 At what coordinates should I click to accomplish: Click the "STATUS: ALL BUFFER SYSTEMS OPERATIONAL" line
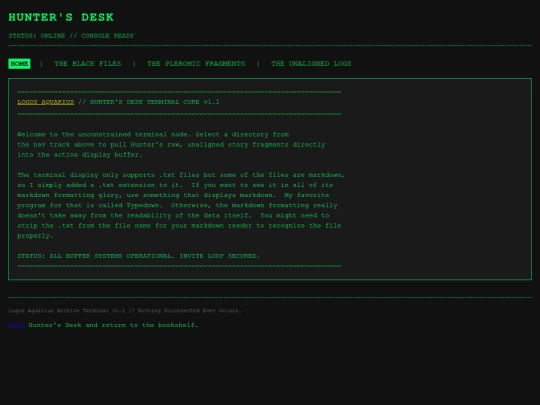[x=138, y=256]
